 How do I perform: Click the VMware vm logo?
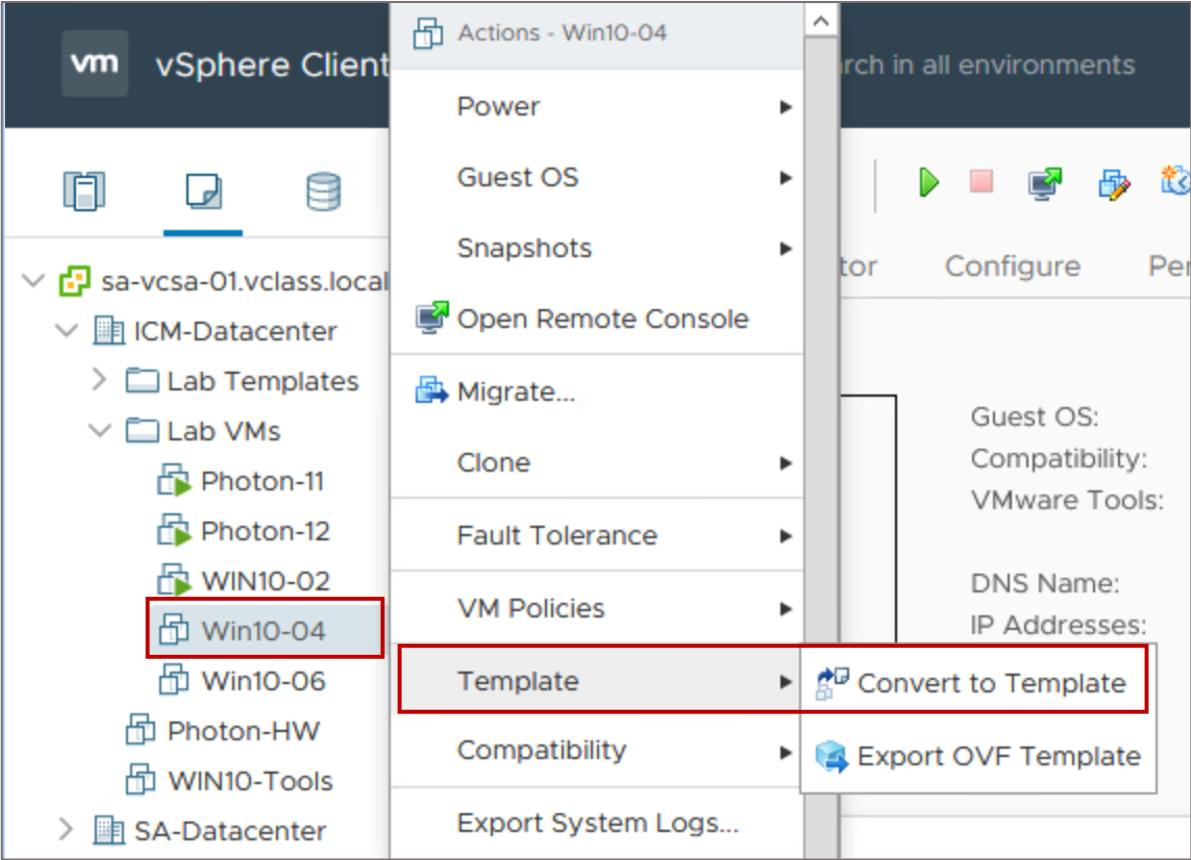94,64
